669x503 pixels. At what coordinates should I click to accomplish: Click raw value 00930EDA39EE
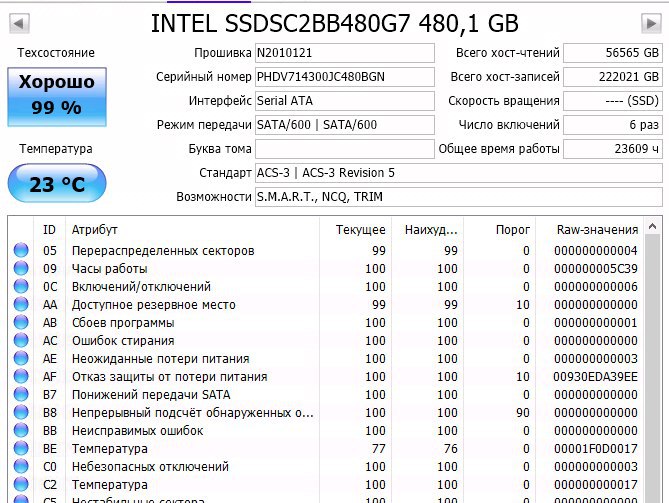[x=596, y=376]
